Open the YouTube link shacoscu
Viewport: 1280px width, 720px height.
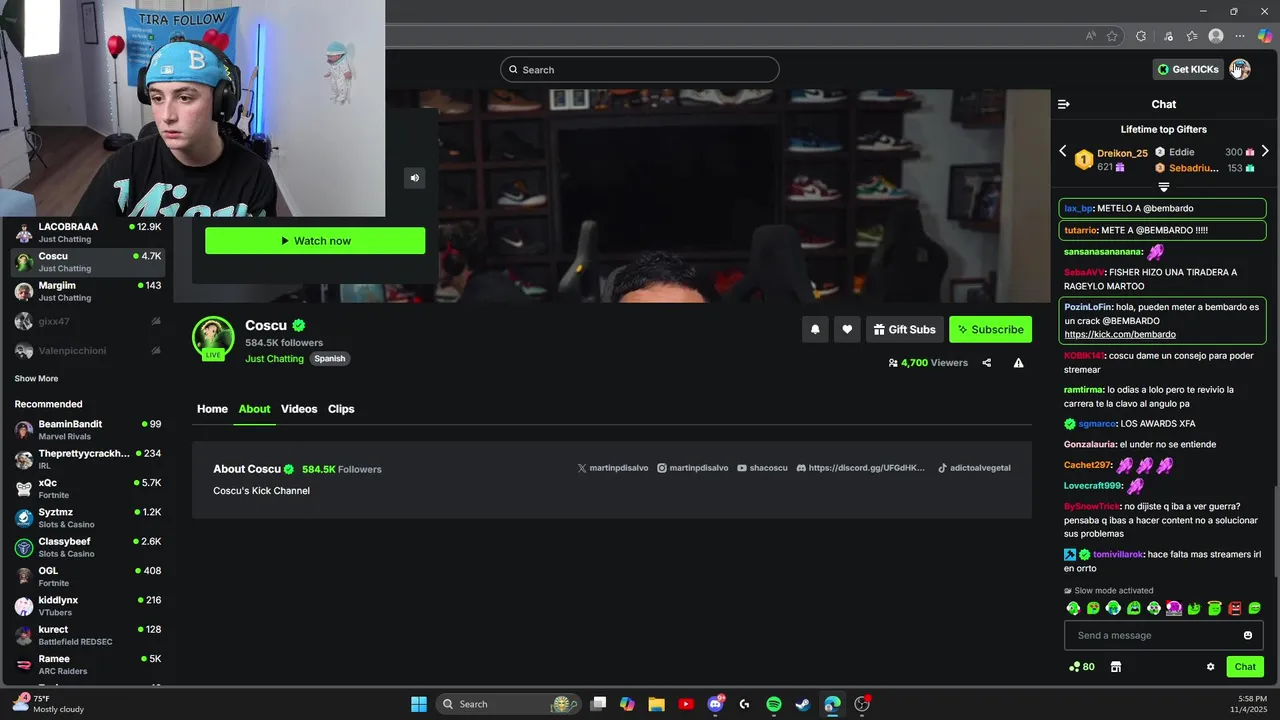click(762, 468)
